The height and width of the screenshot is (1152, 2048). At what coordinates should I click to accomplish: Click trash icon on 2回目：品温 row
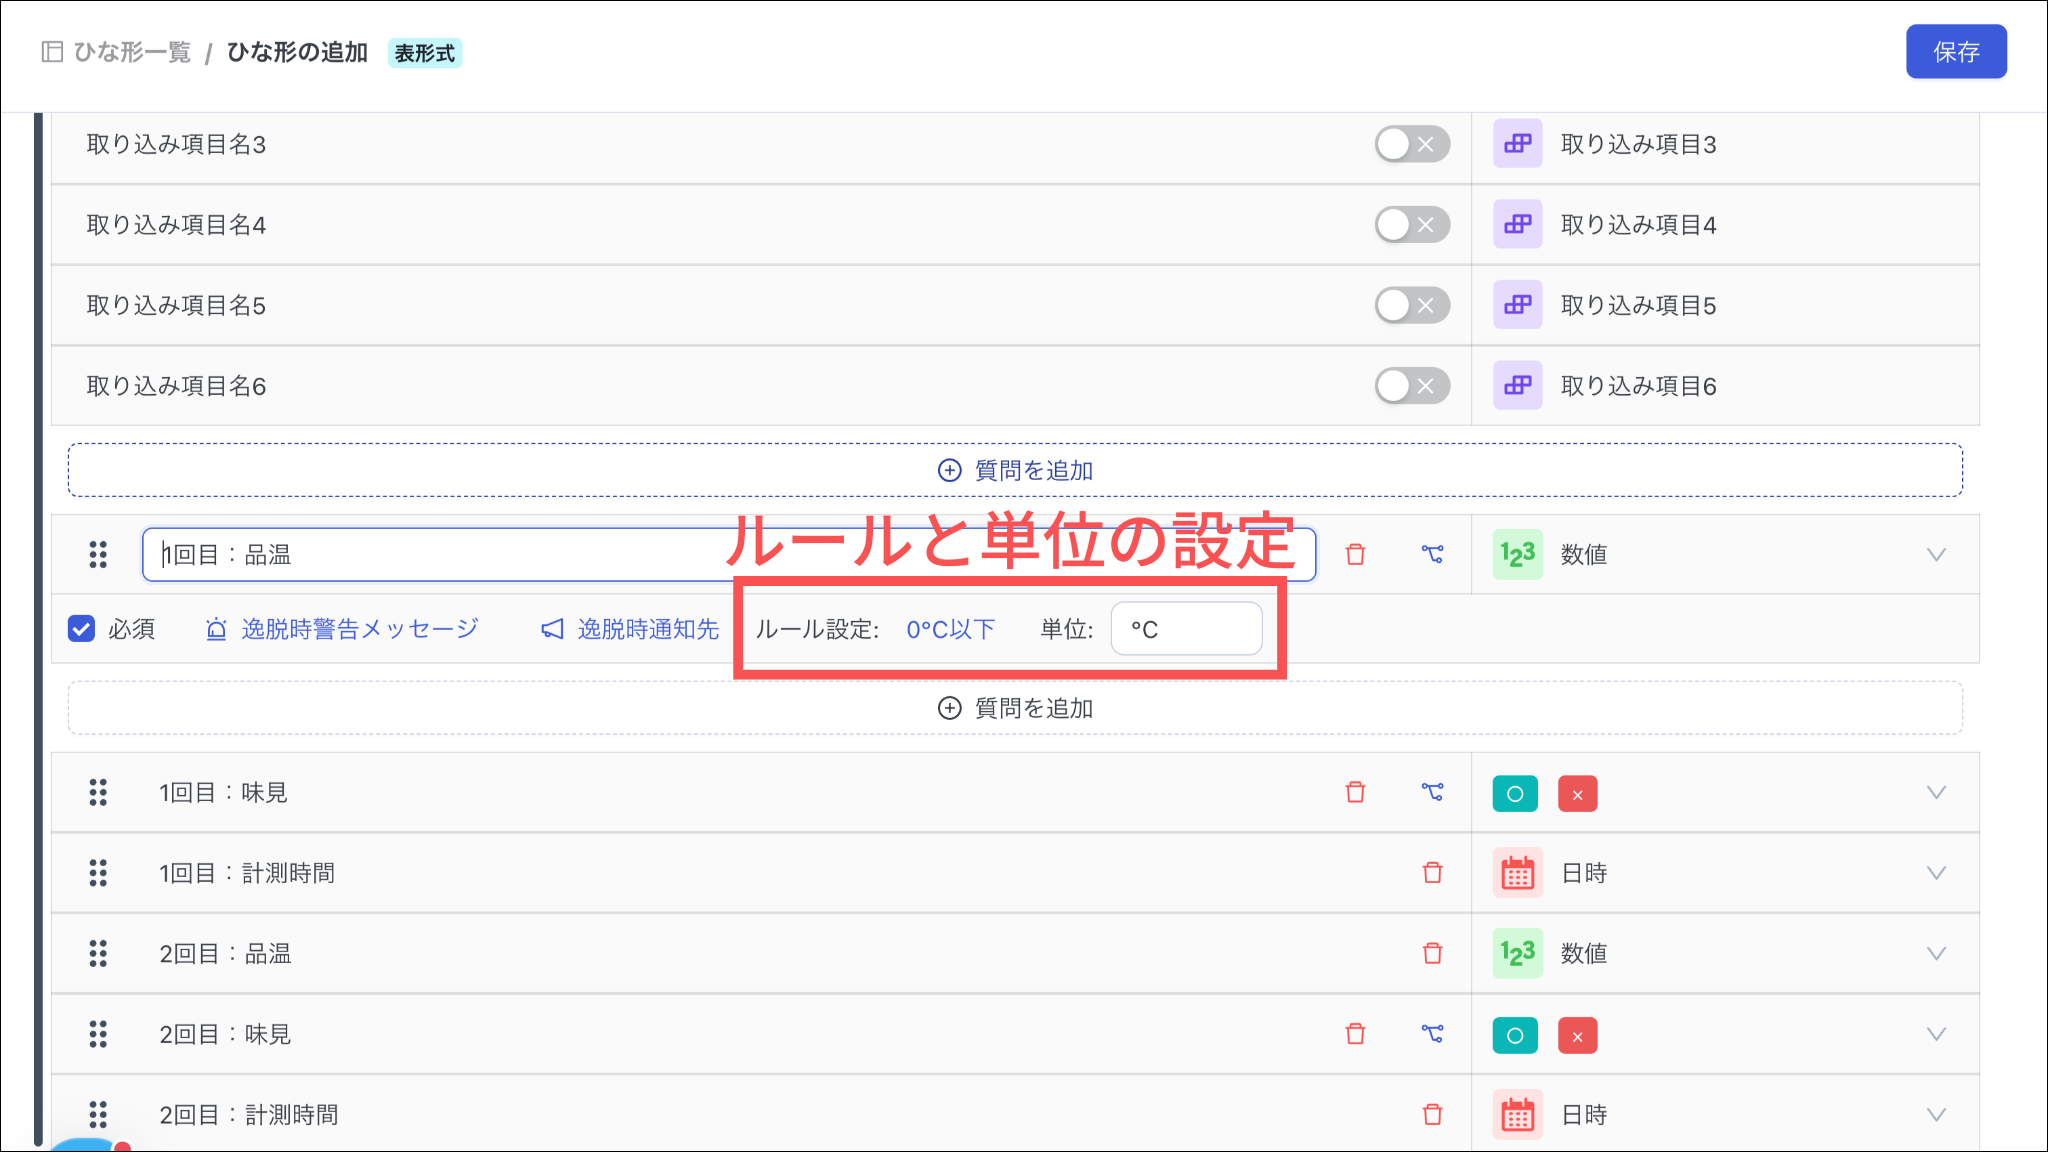1432,953
